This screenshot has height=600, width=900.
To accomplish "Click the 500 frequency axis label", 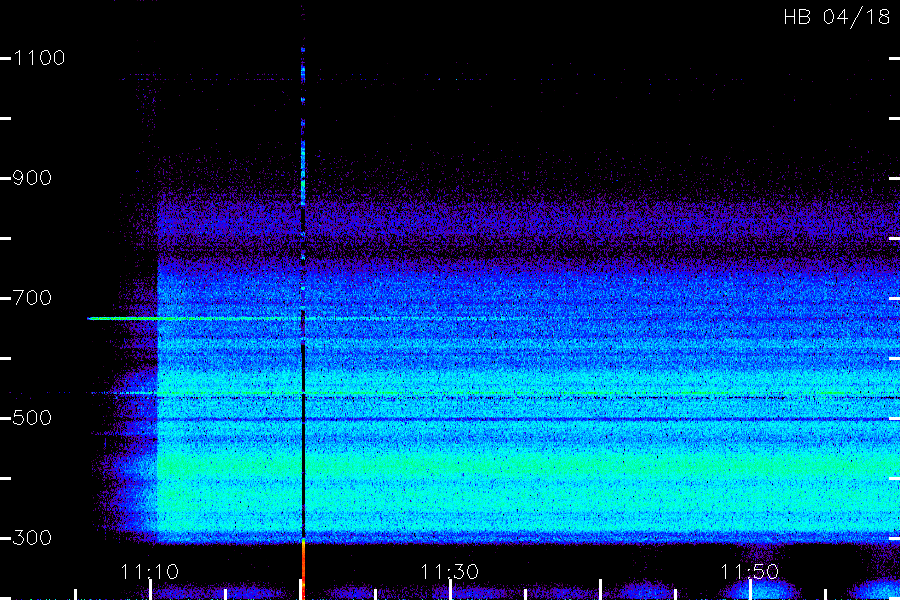I will 32,418.
